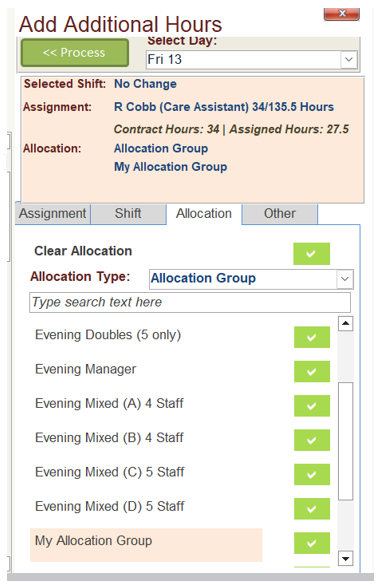
Task: Highlight the My Allocation Group list row
Action: tap(146, 544)
